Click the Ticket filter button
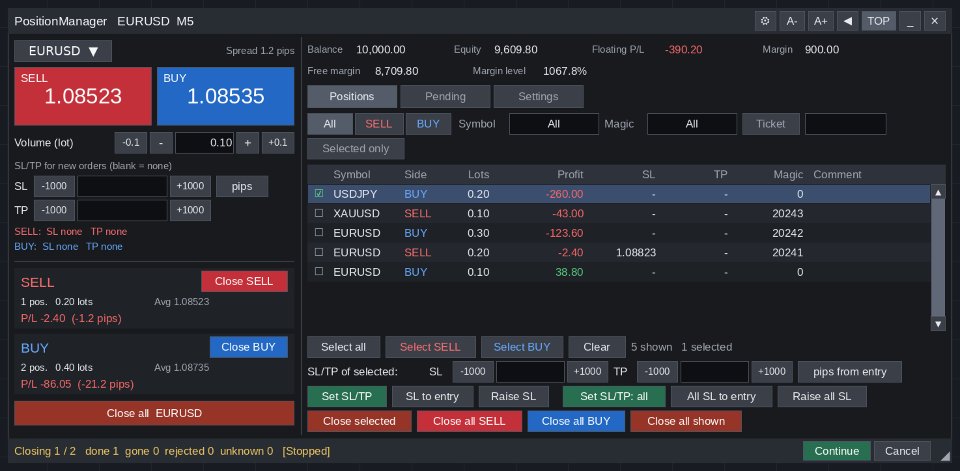This screenshot has width=960, height=471. pyautogui.click(x=771, y=124)
